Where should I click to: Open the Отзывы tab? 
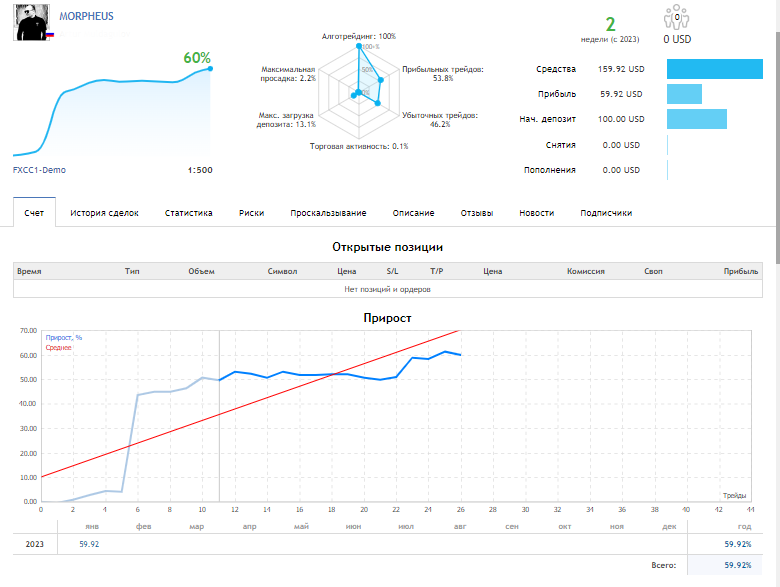click(477, 213)
